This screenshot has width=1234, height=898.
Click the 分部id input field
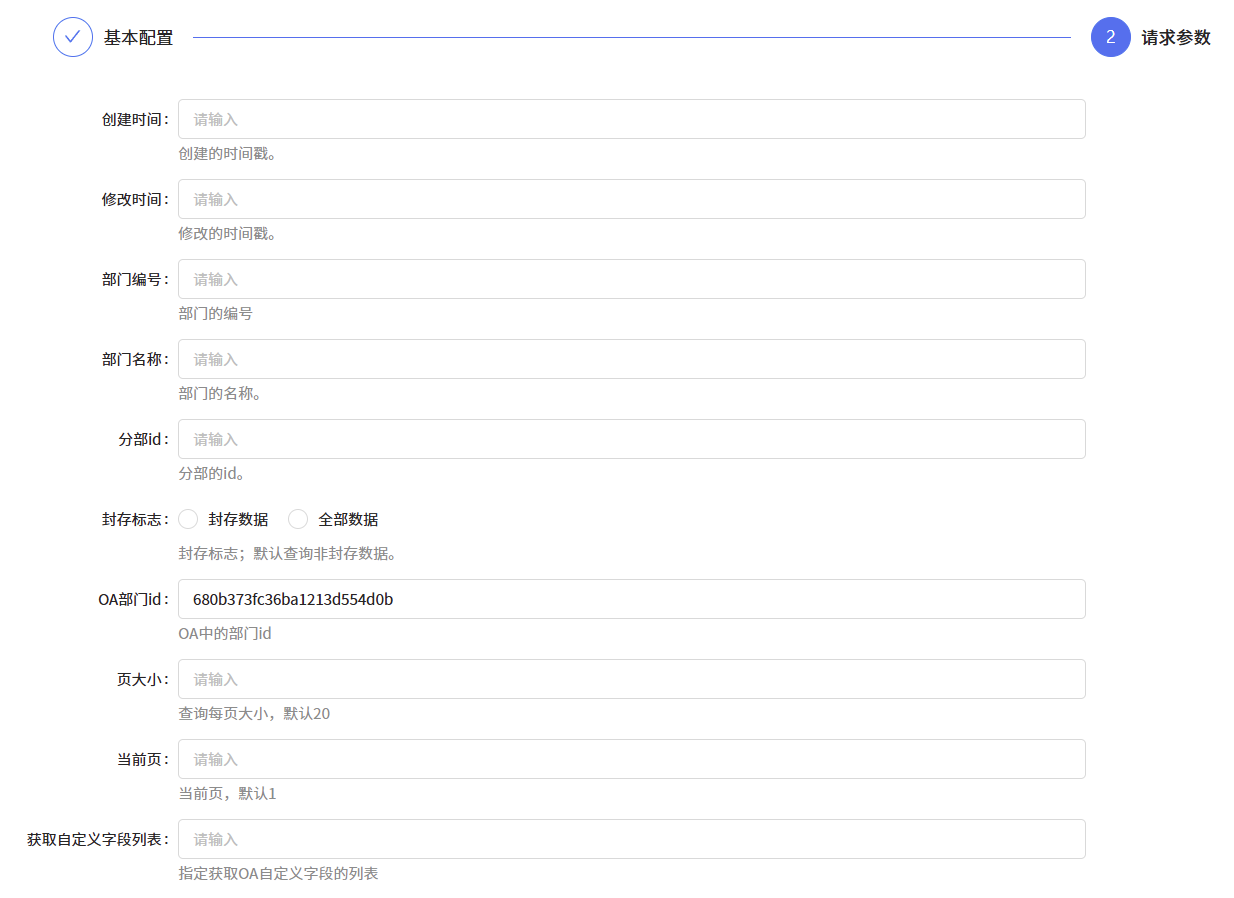click(x=632, y=439)
